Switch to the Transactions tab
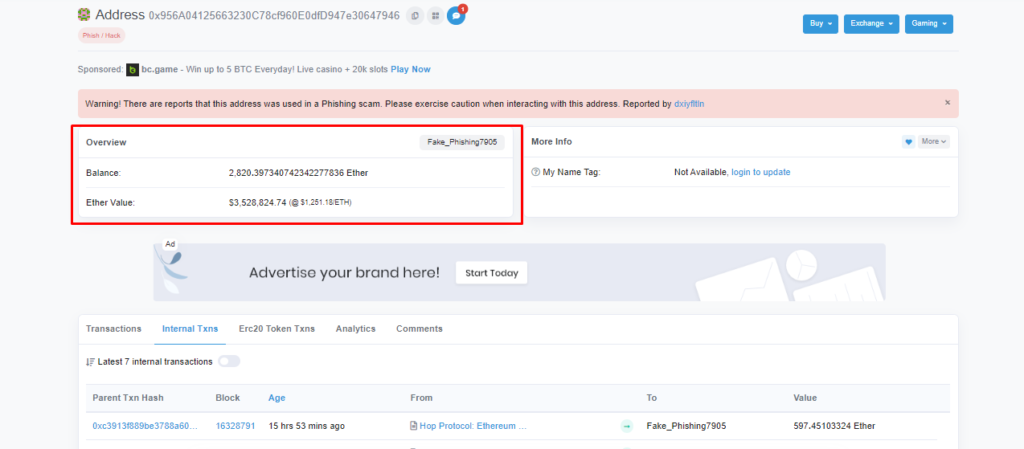The height and width of the screenshot is (449, 1024). click(x=113, y=328)
